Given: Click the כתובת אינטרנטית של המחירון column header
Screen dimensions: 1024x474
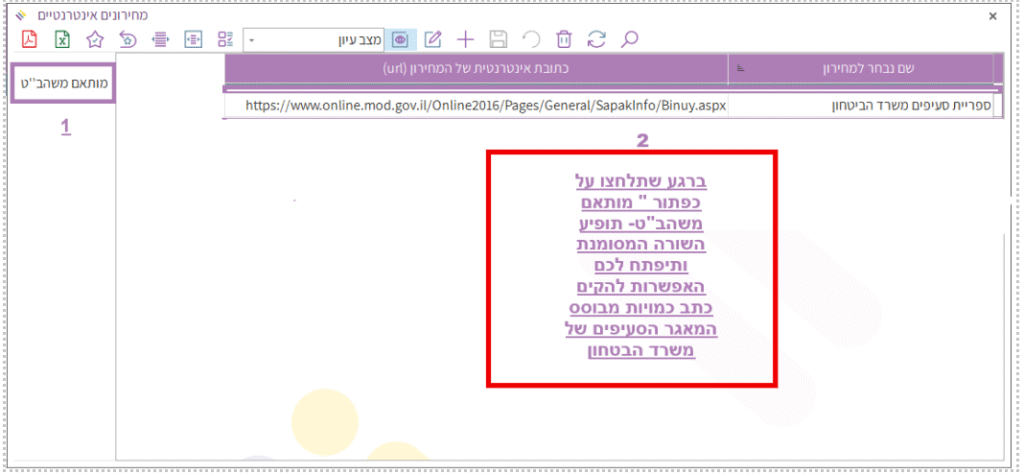Looking at the screenshot, I should tap(476, 69).
